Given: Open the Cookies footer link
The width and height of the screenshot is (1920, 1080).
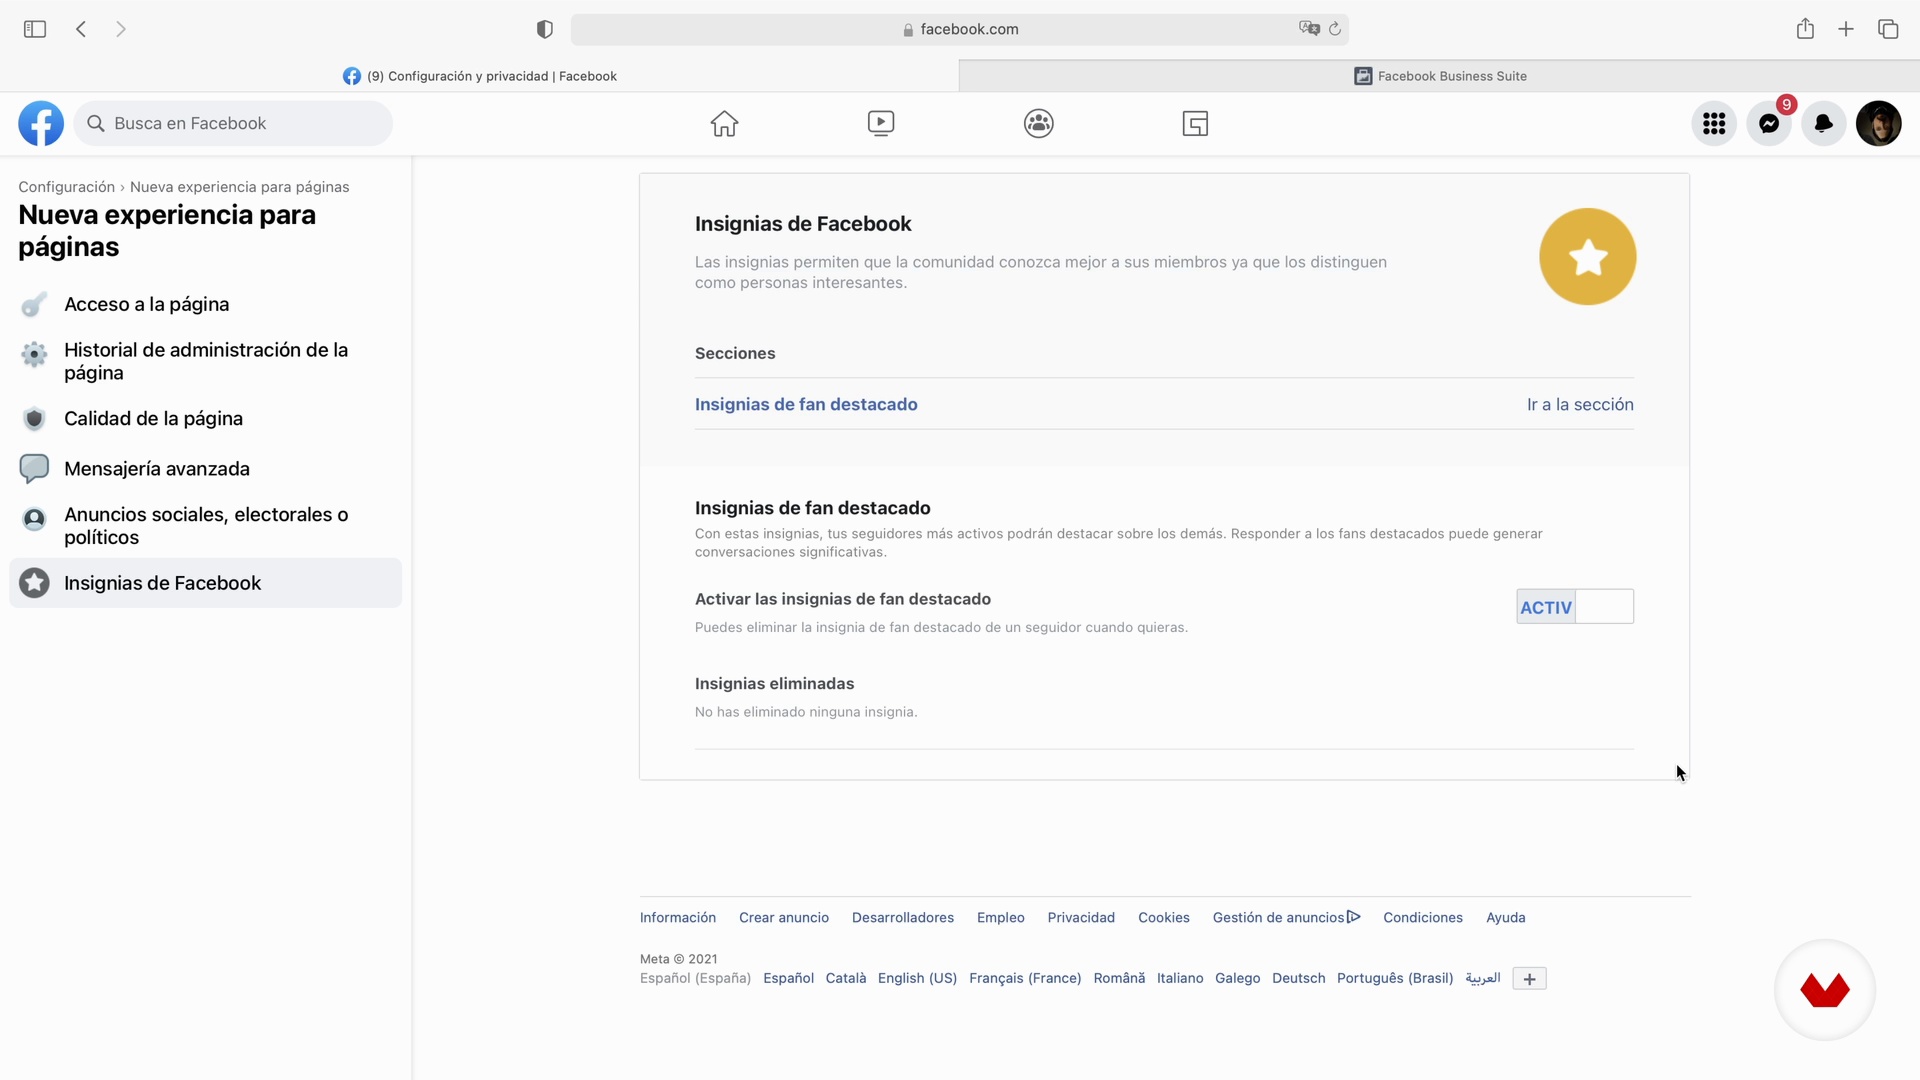Looking at the screenshot, I should [1164, 917].
